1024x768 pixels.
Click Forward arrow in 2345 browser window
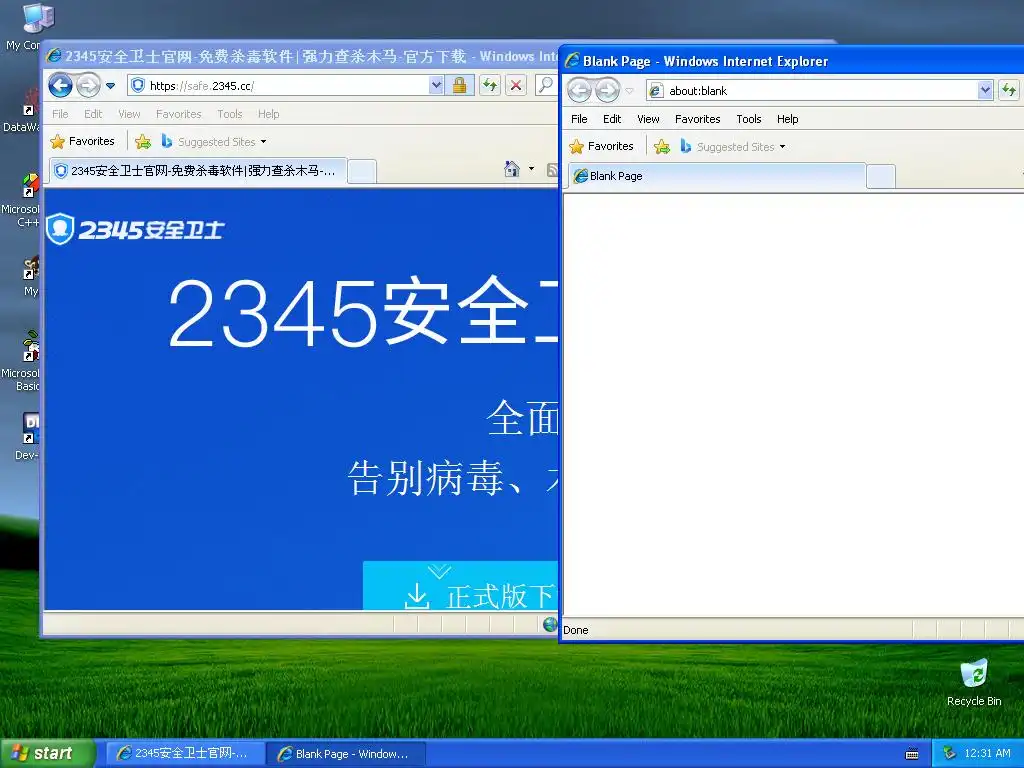tap(88, 86)
